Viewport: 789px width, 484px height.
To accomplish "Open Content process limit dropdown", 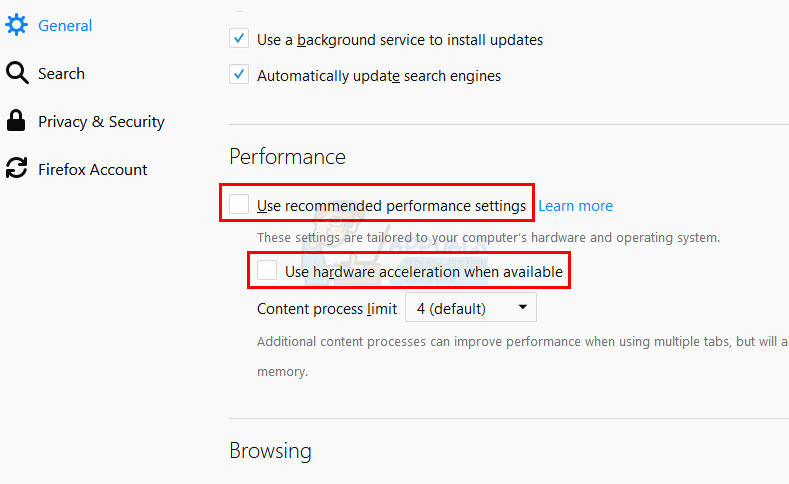I will (x=470, y=308).
